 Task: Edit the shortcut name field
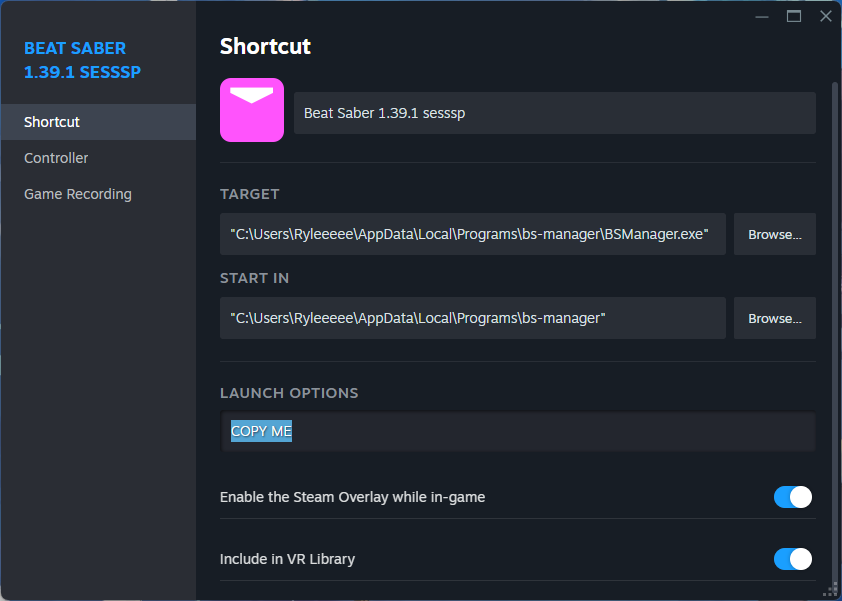click(x=555, y=113)
